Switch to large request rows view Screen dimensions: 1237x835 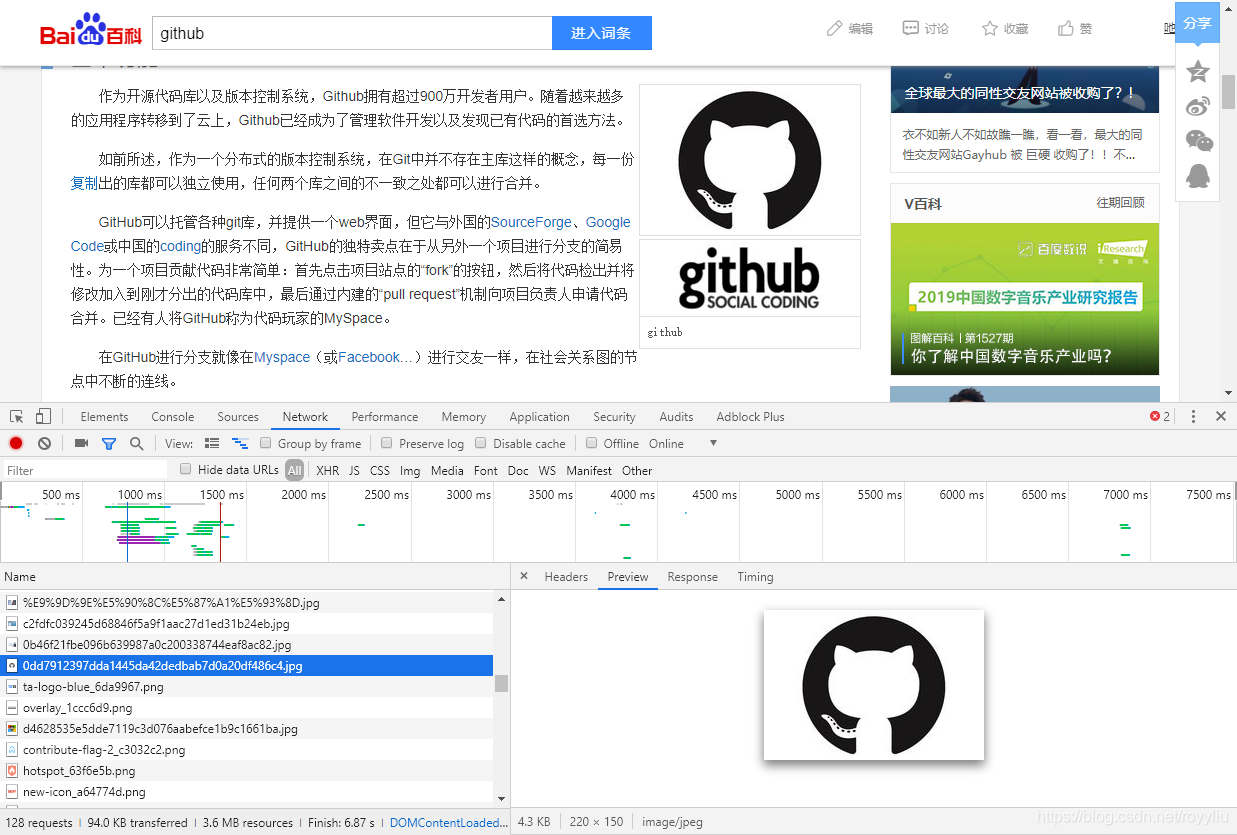tap(212, 443)
